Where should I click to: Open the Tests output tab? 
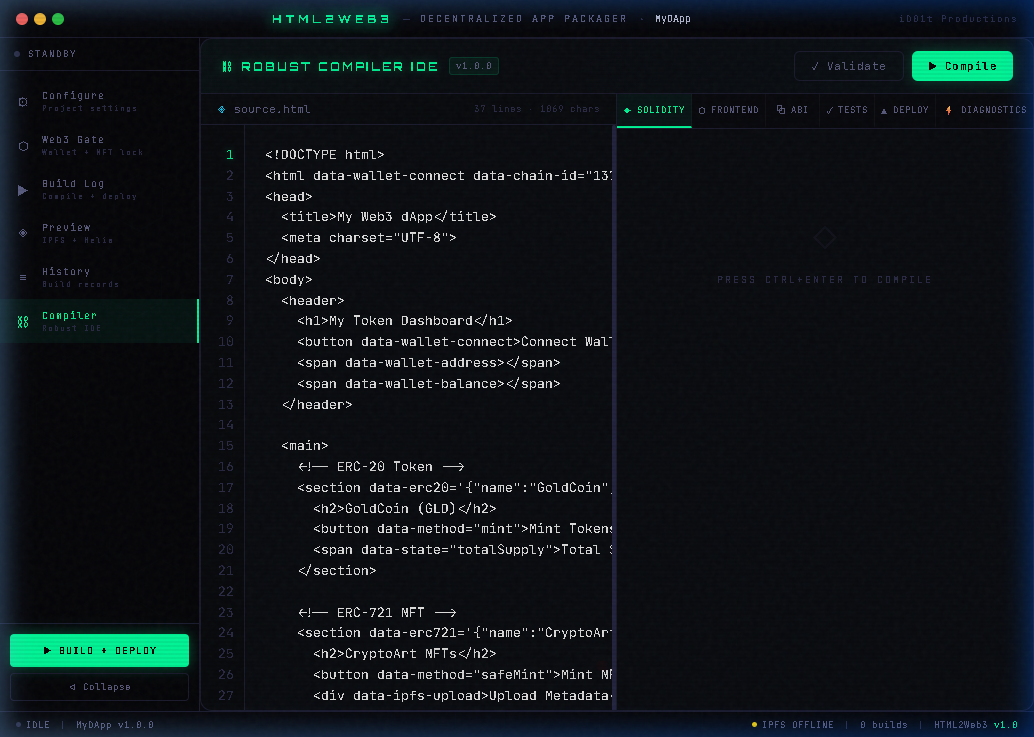tap(847, 110)
